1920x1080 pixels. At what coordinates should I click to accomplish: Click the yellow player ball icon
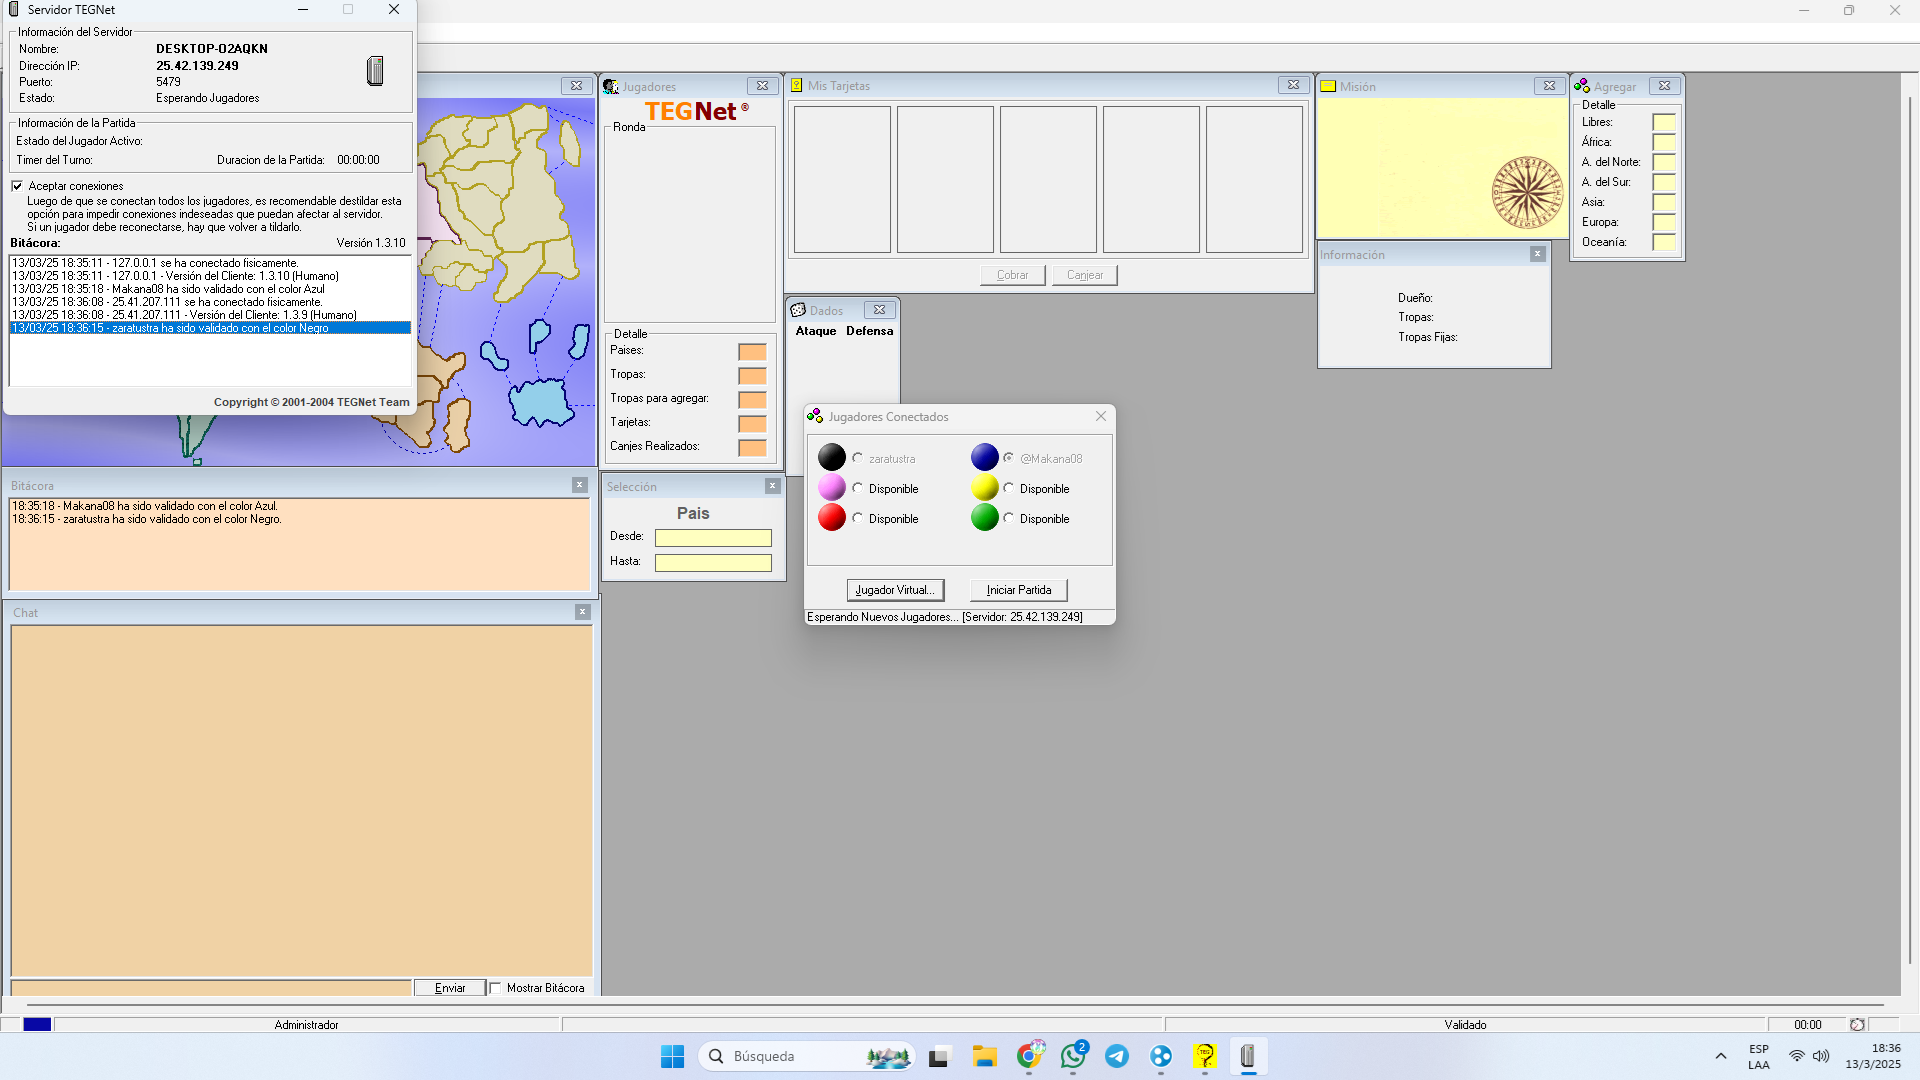point(985,487)
